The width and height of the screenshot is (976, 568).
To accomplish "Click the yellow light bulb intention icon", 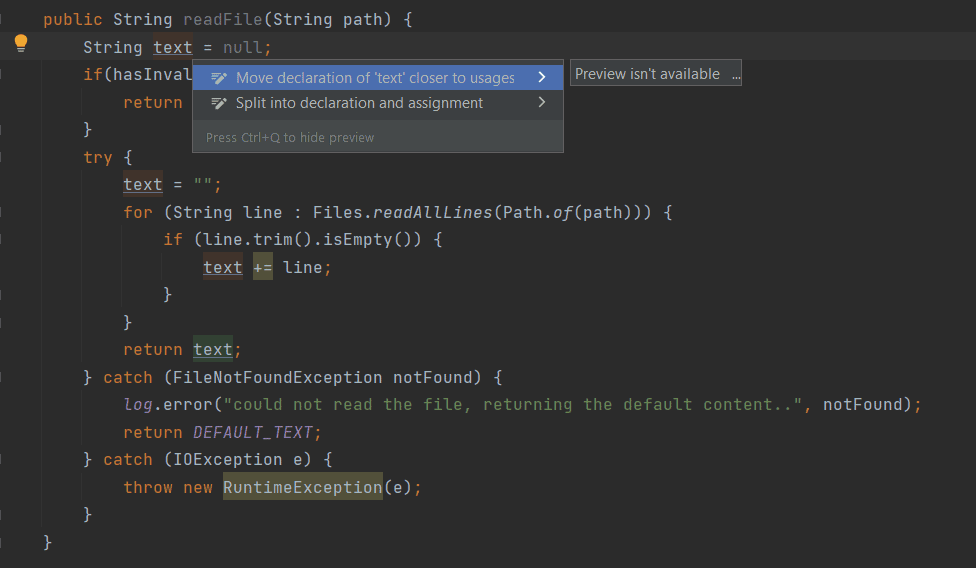I will point(21,43).
